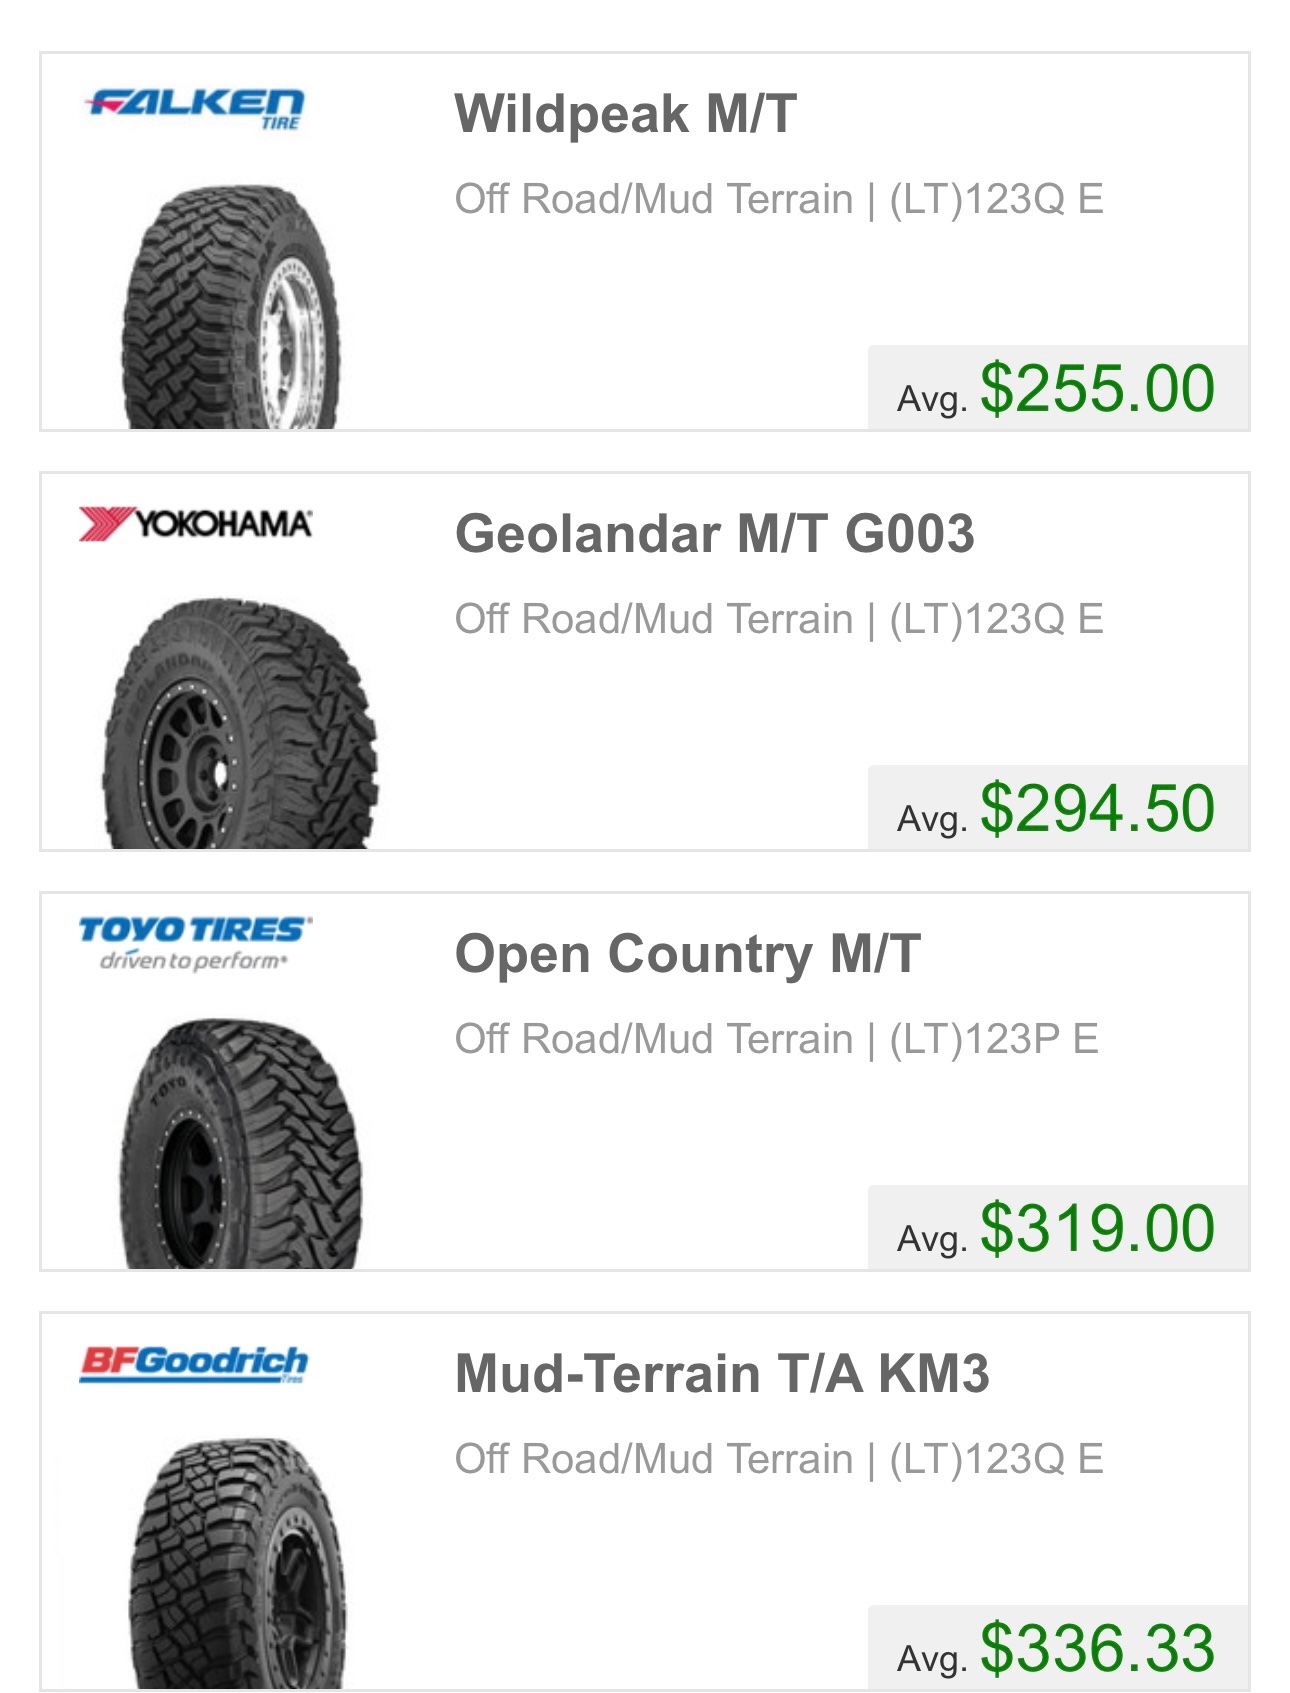Click the $294.50 average price badge
The height and width of the screenshot is (1693, 1290).
(x=1058, y=809)
